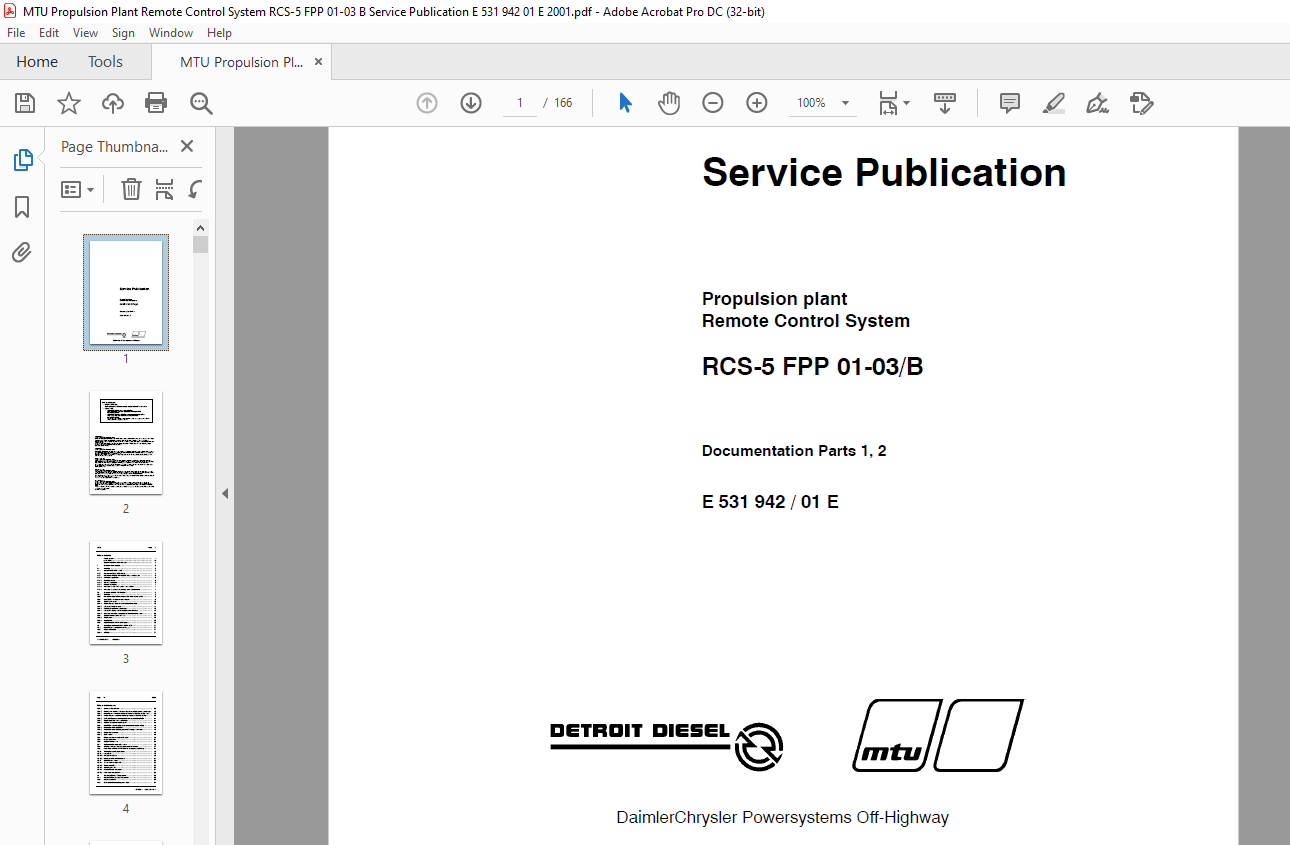Image resolution: width=1290 pixels, height=845 pixels.
Task: Collapse the navigation pane using the side arrow
Action: pos(225,493)
